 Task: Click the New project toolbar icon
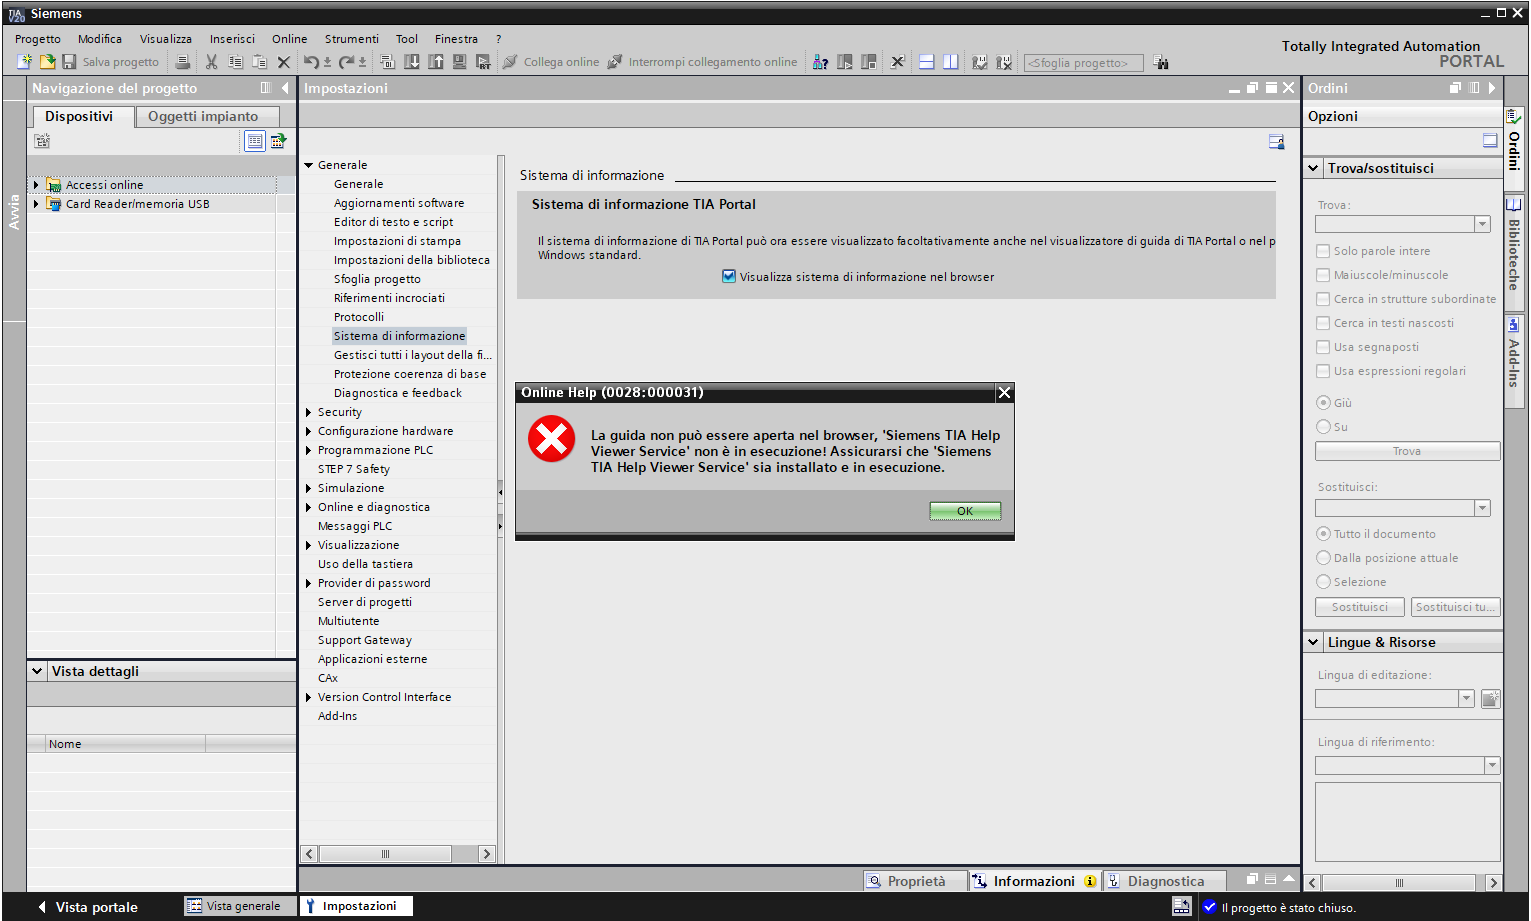[25, 62]
